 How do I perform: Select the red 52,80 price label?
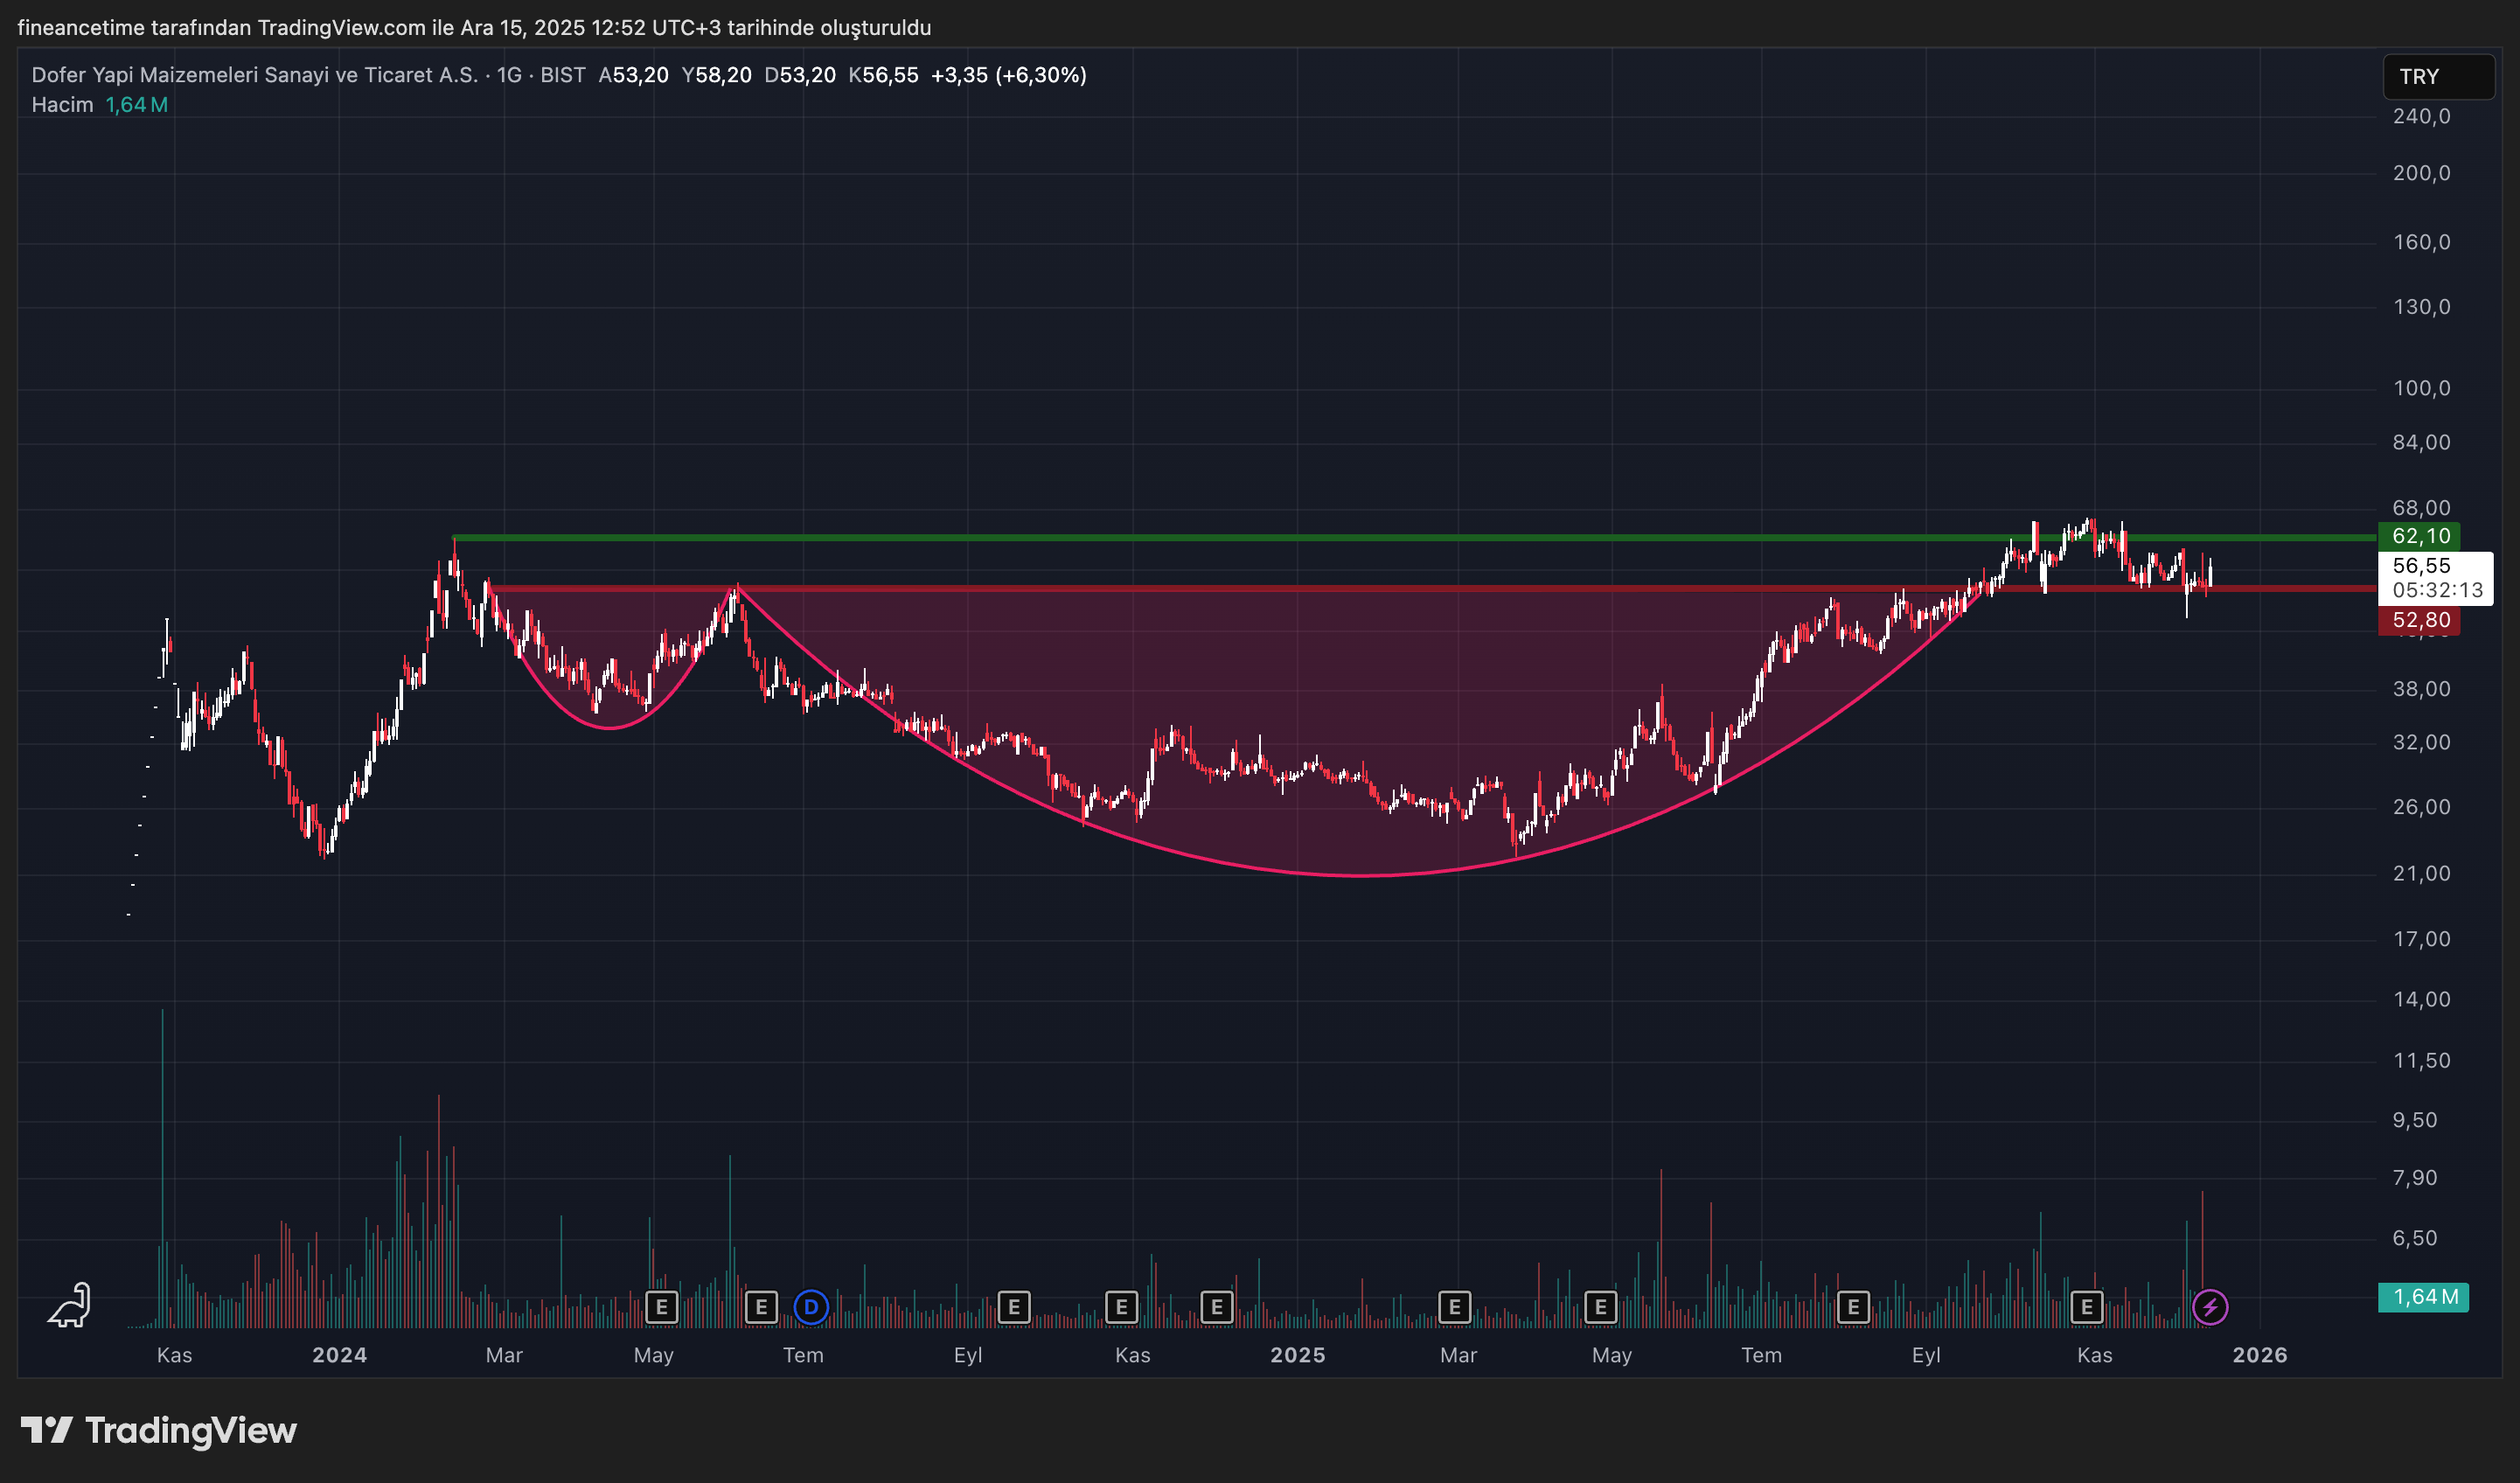coord(2419,620)
